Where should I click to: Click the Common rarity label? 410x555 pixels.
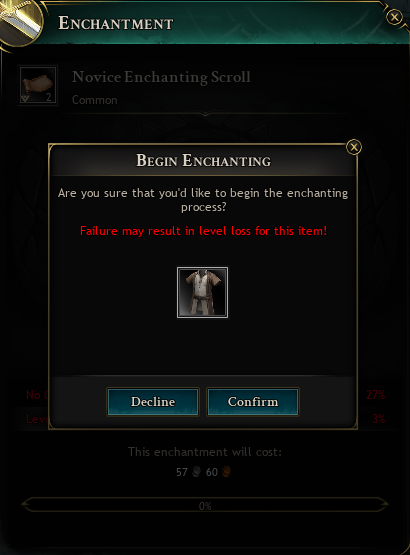pos(95,100)
